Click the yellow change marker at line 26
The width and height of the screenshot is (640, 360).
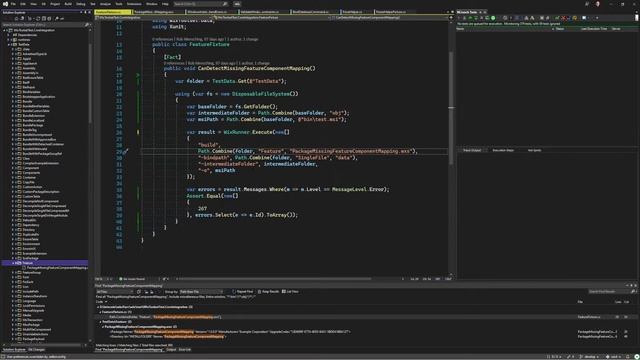point(138,132)
